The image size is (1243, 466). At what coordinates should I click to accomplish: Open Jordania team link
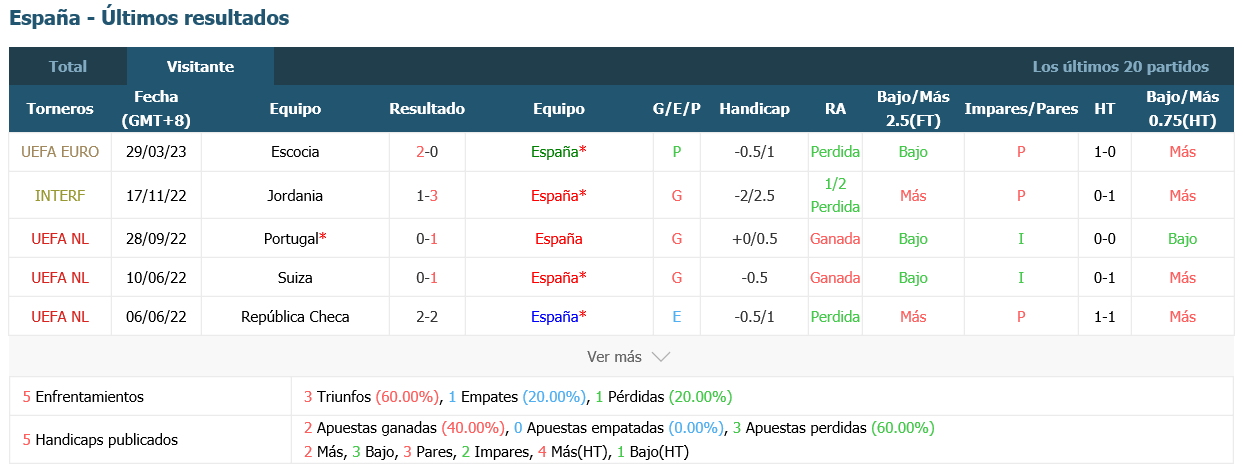[x=295, y=195]
